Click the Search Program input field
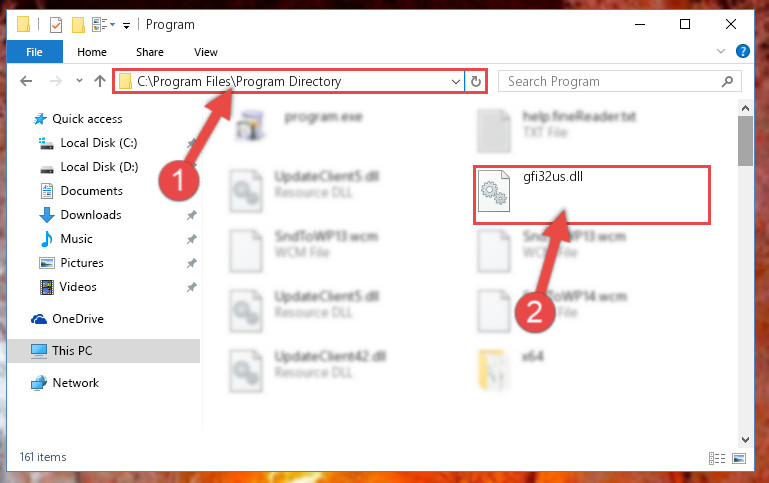This screenshot has width=769, height=483. [x=610, y=81]
